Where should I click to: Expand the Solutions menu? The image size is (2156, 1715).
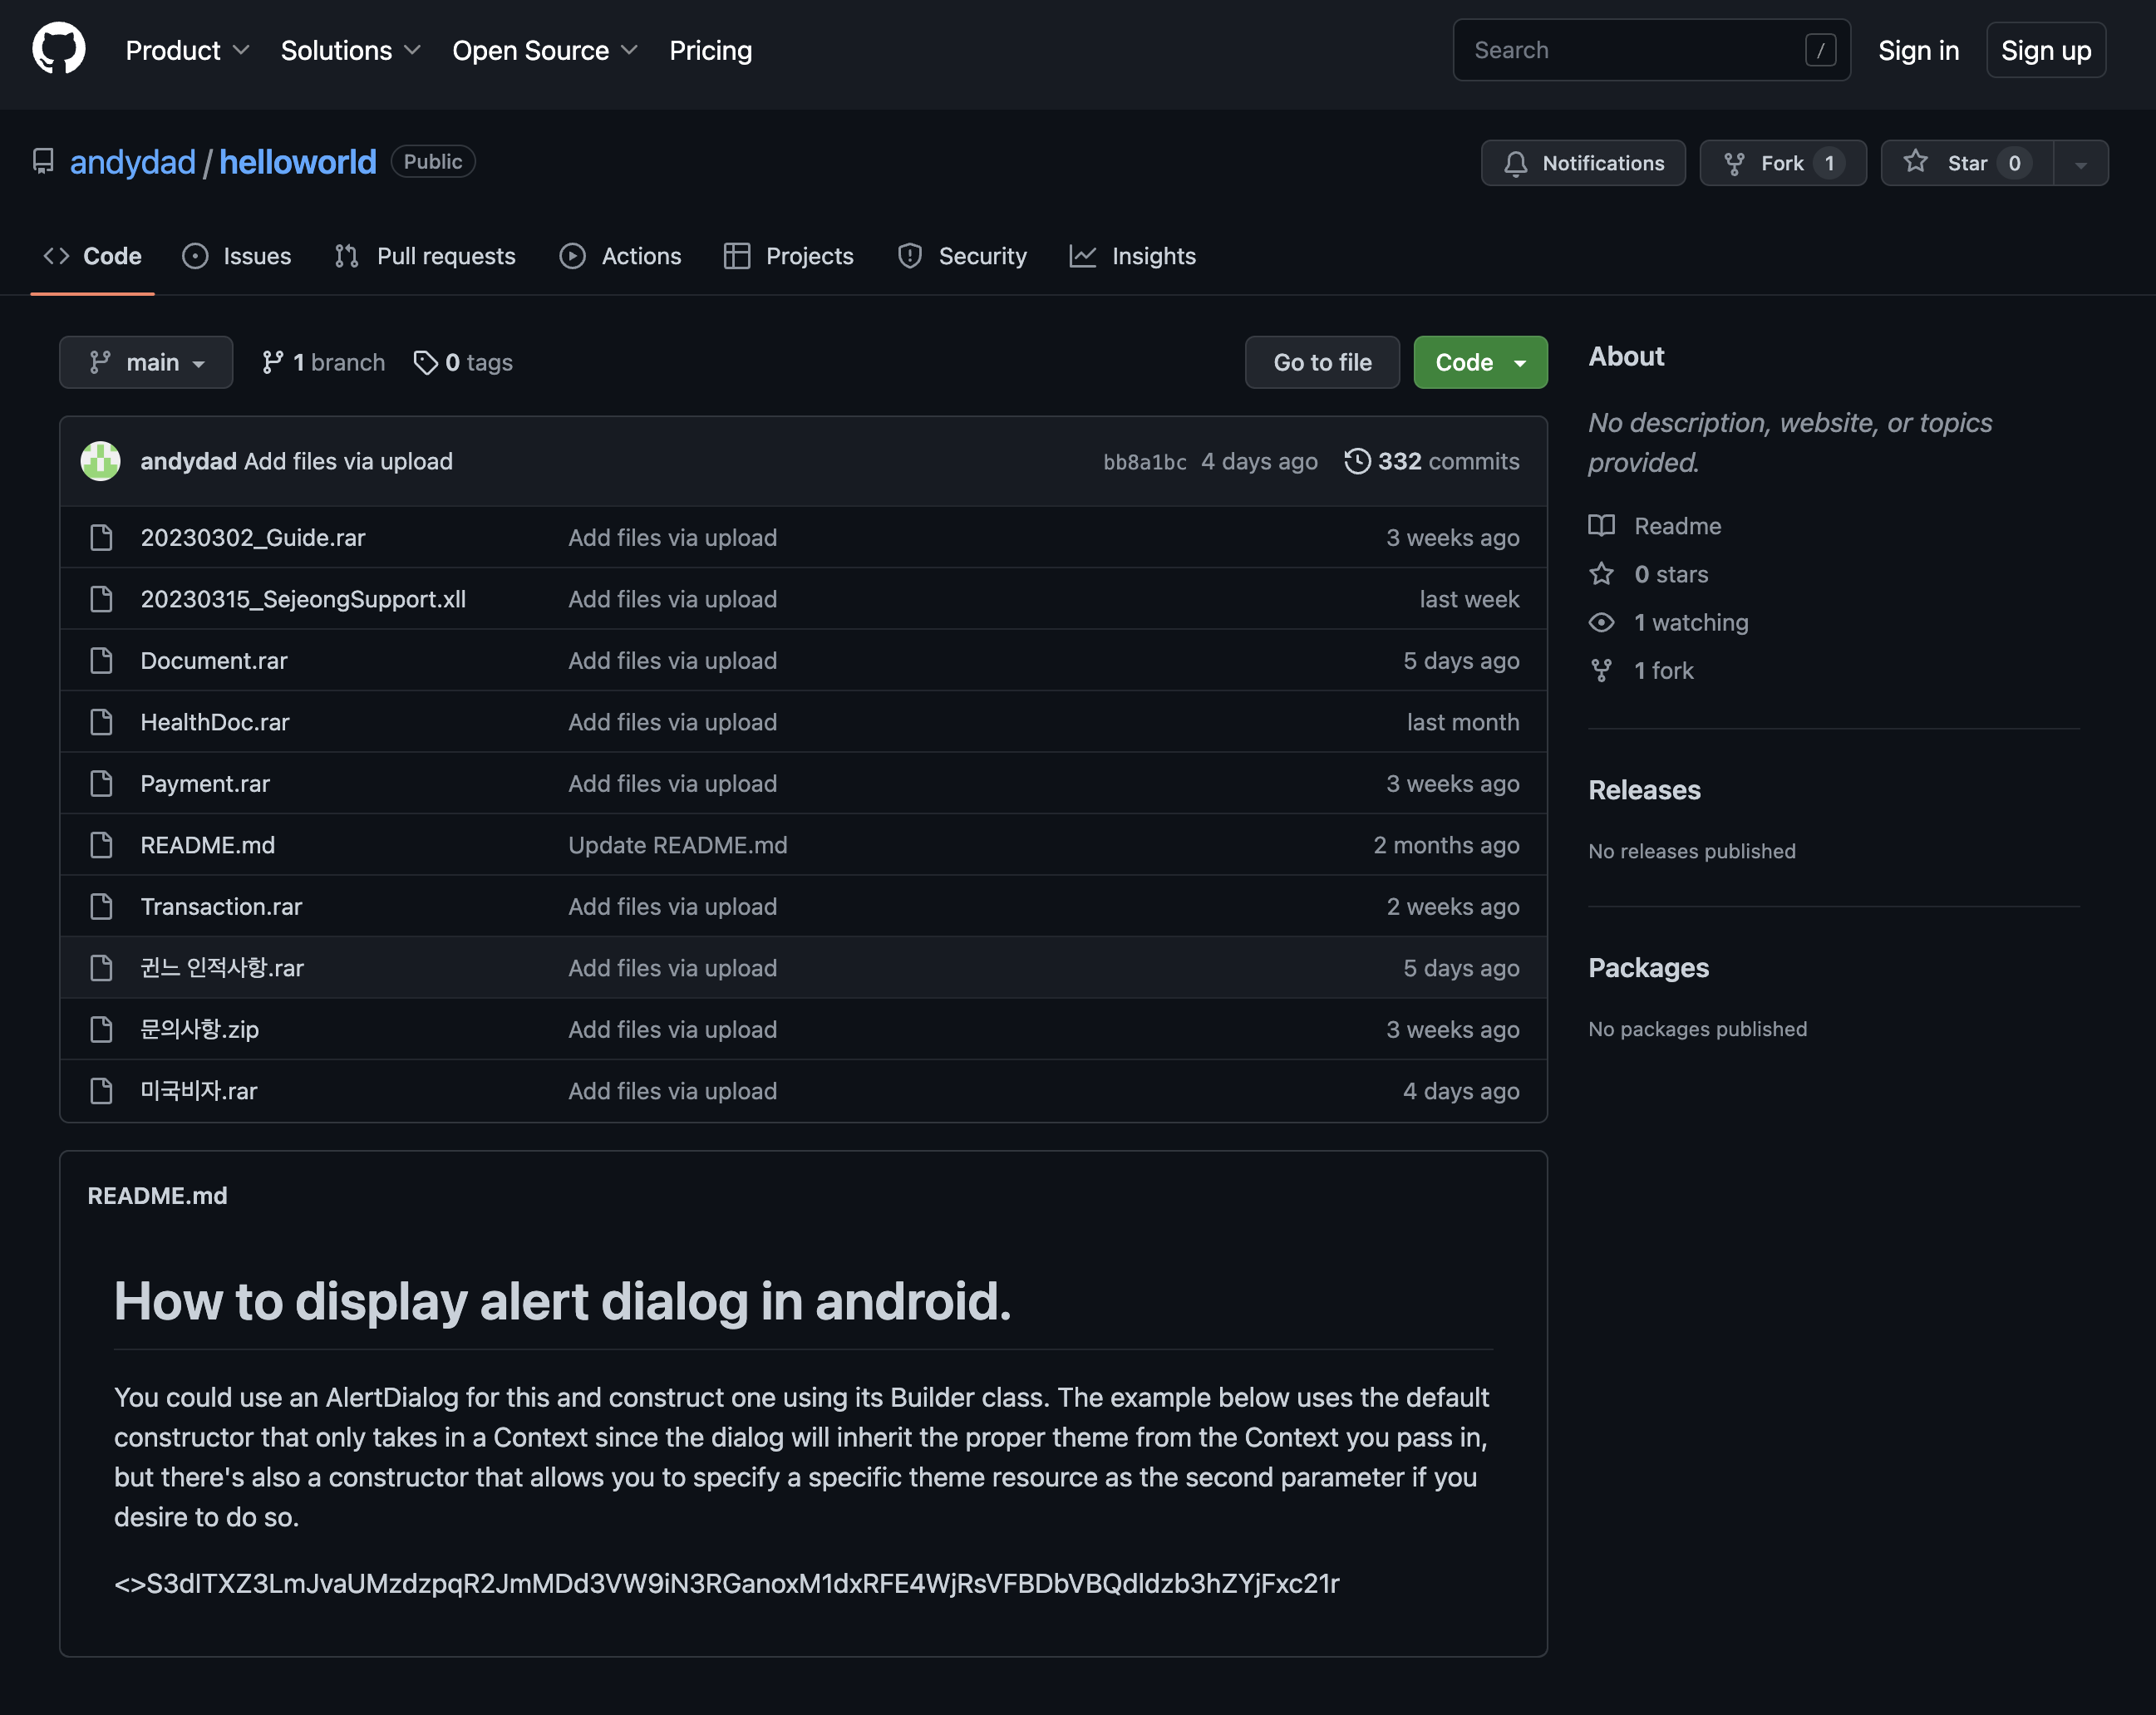(x=350, y=50)
